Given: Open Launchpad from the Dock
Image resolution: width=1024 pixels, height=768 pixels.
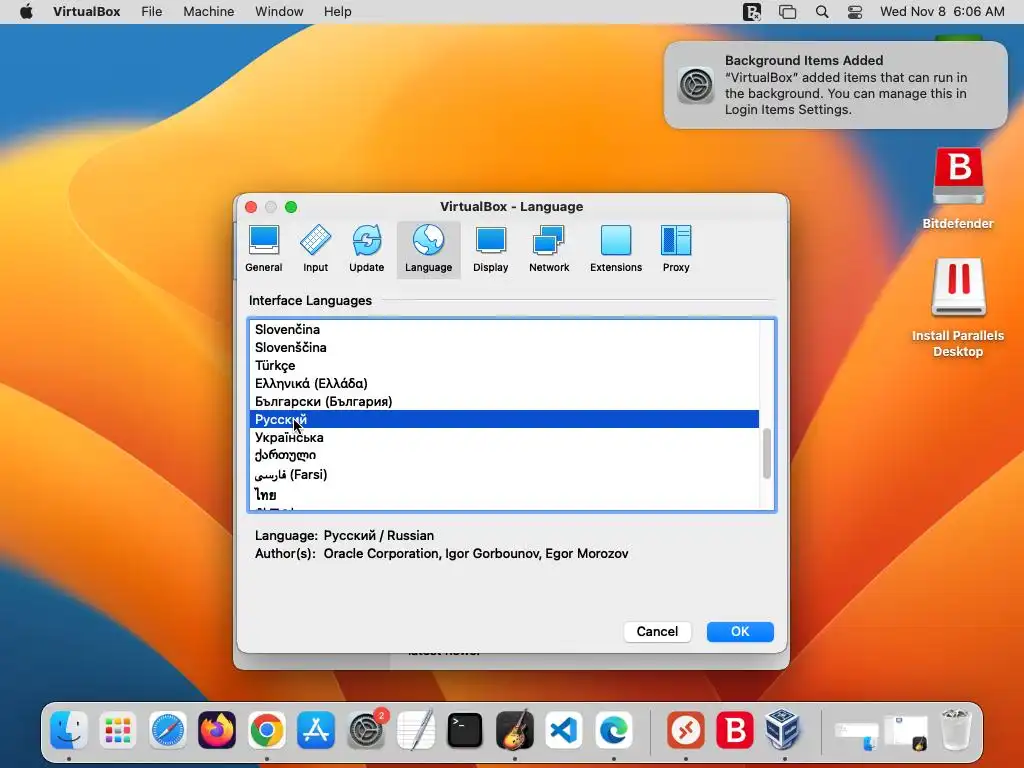Looking at the screenshot, I should [118, 729].
